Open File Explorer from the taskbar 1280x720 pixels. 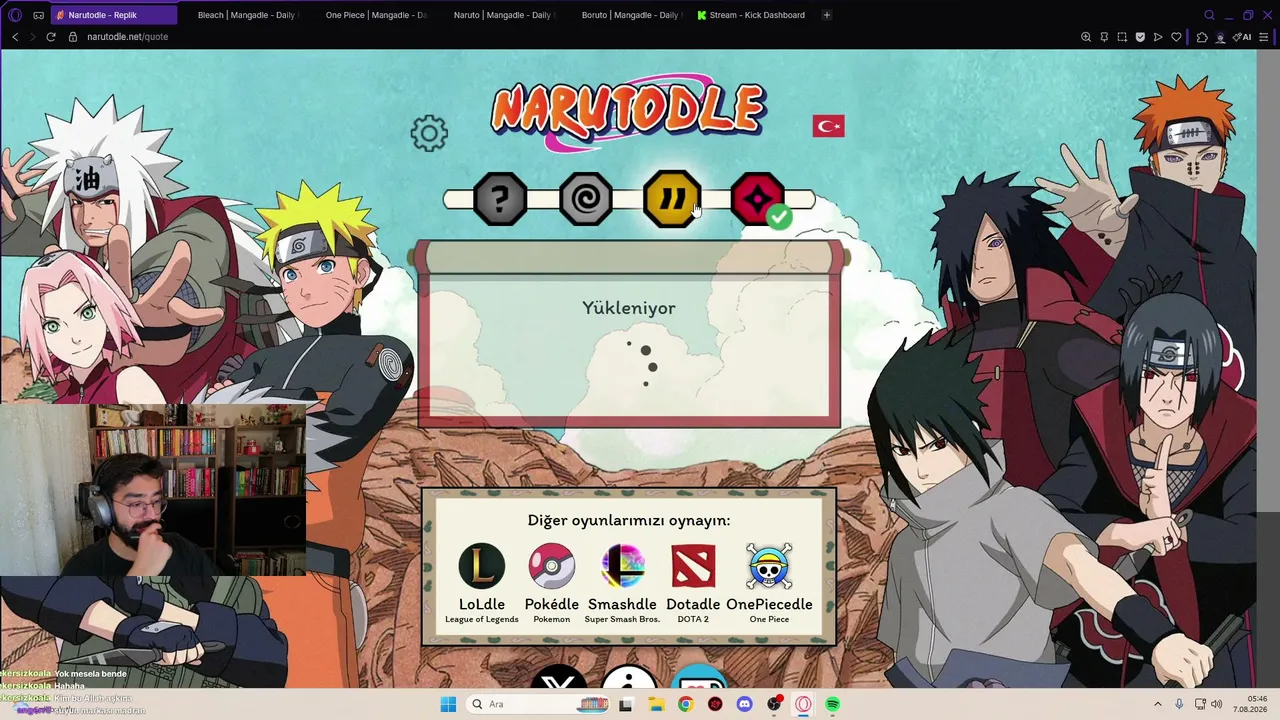point(656,704)
